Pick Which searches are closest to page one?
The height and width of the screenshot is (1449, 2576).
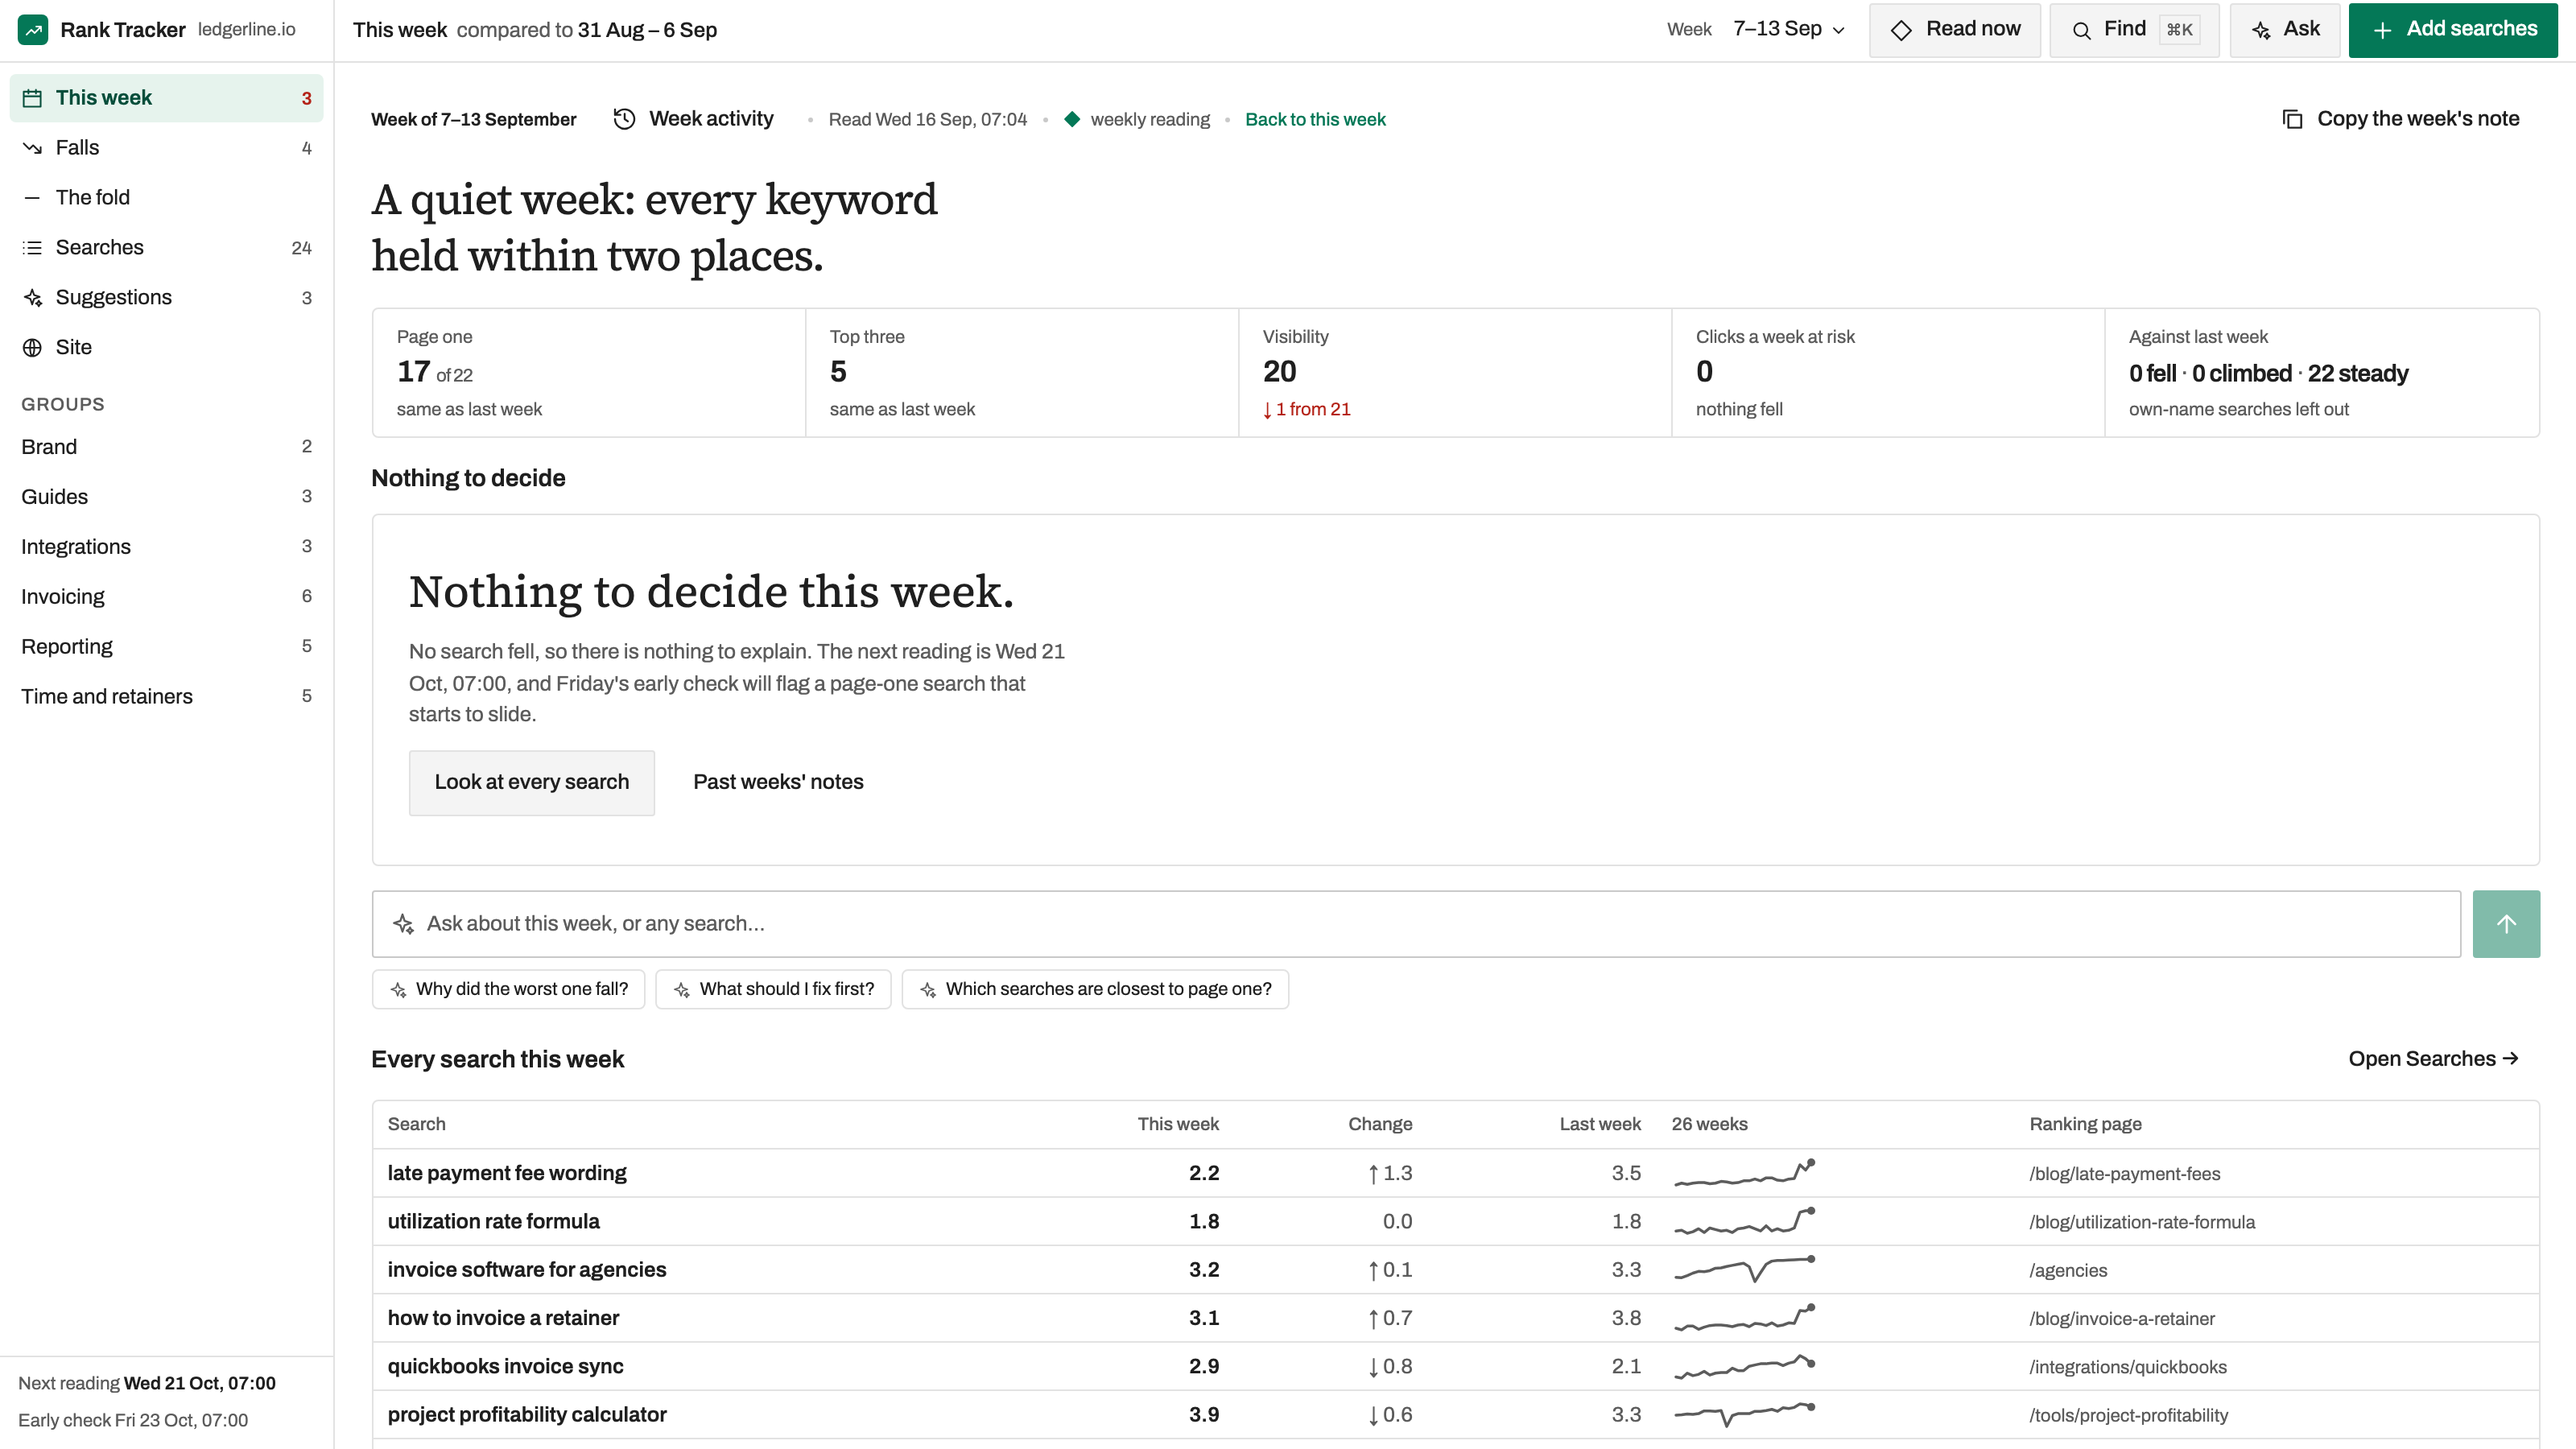(1095, 990)
